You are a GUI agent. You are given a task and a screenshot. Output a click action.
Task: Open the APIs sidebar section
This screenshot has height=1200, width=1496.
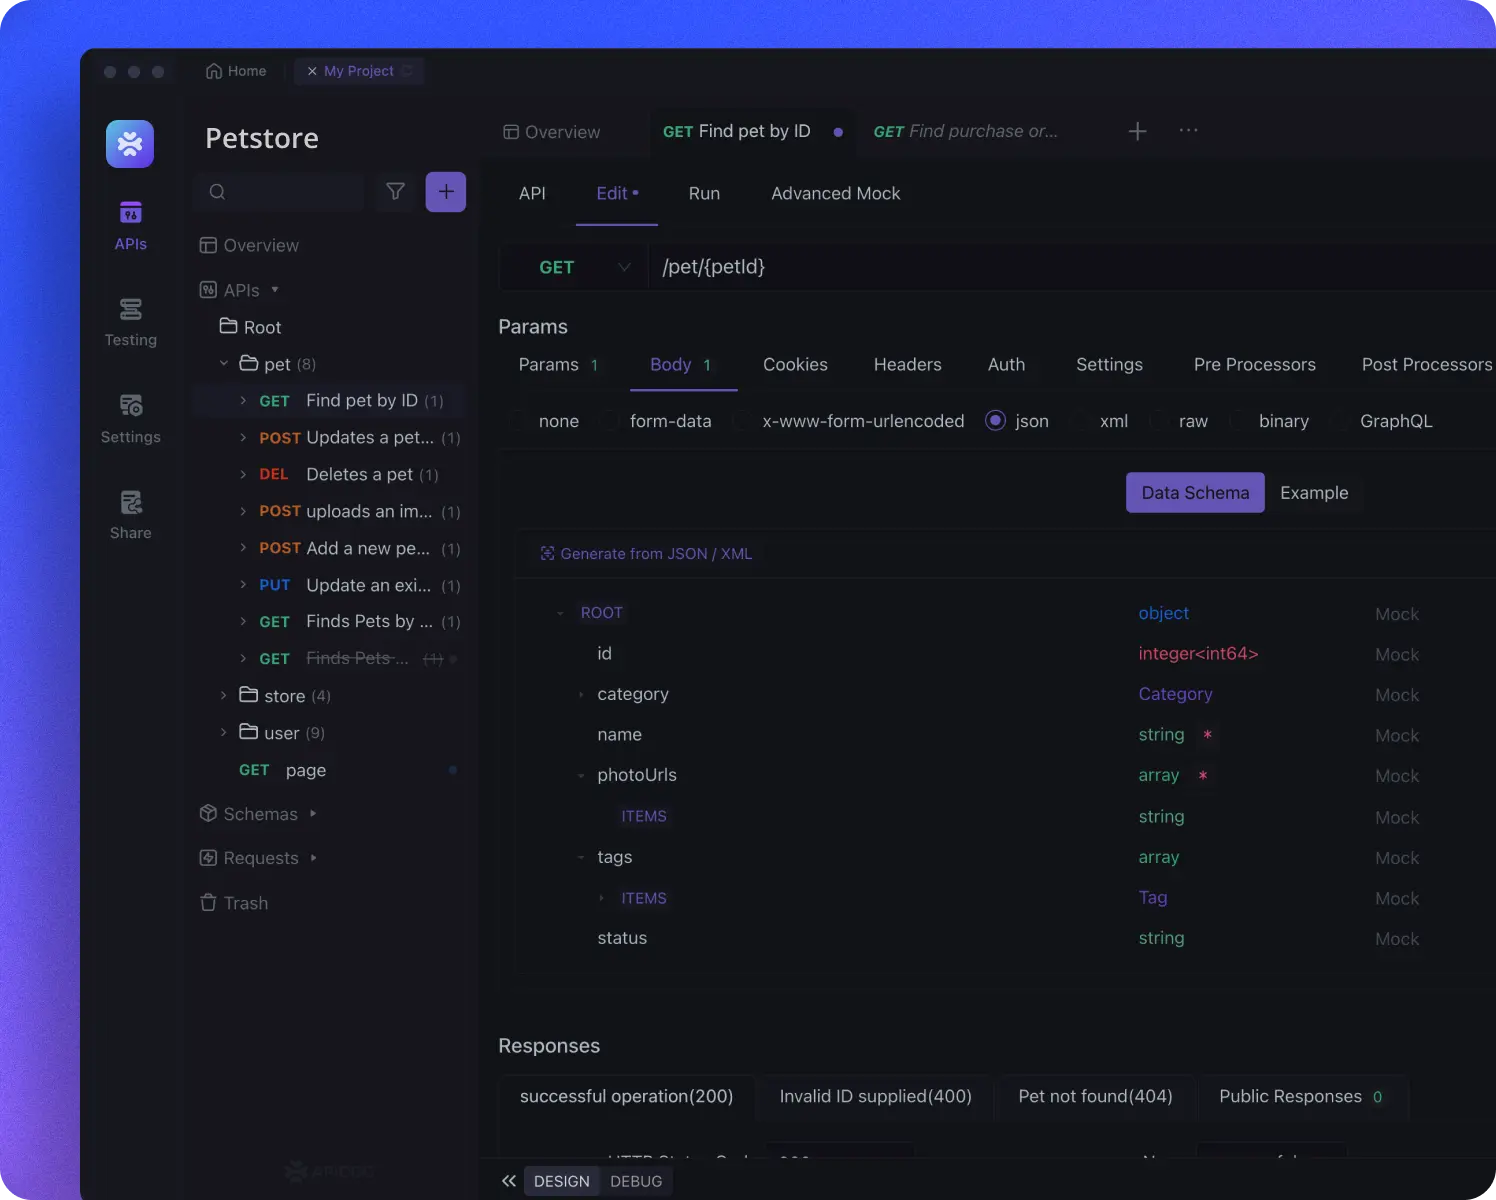[x=130, y=226]
